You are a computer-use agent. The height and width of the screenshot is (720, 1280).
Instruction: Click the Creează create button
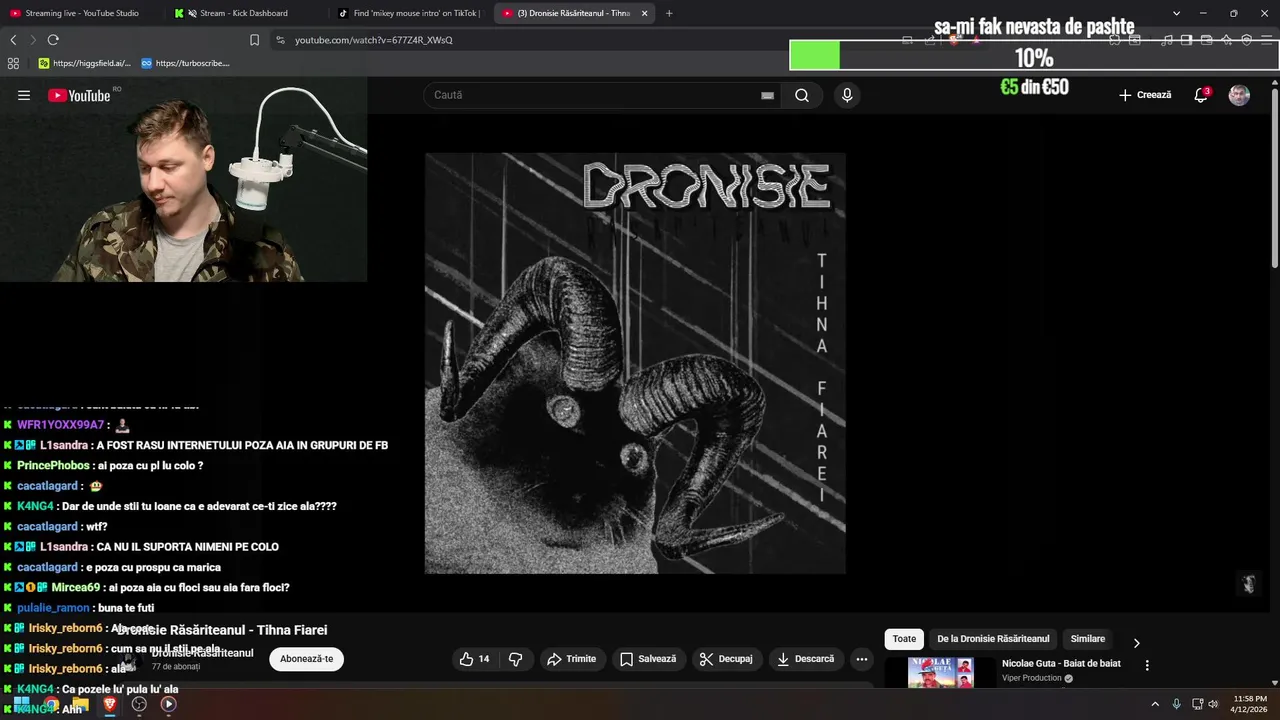coord(1145,95)
